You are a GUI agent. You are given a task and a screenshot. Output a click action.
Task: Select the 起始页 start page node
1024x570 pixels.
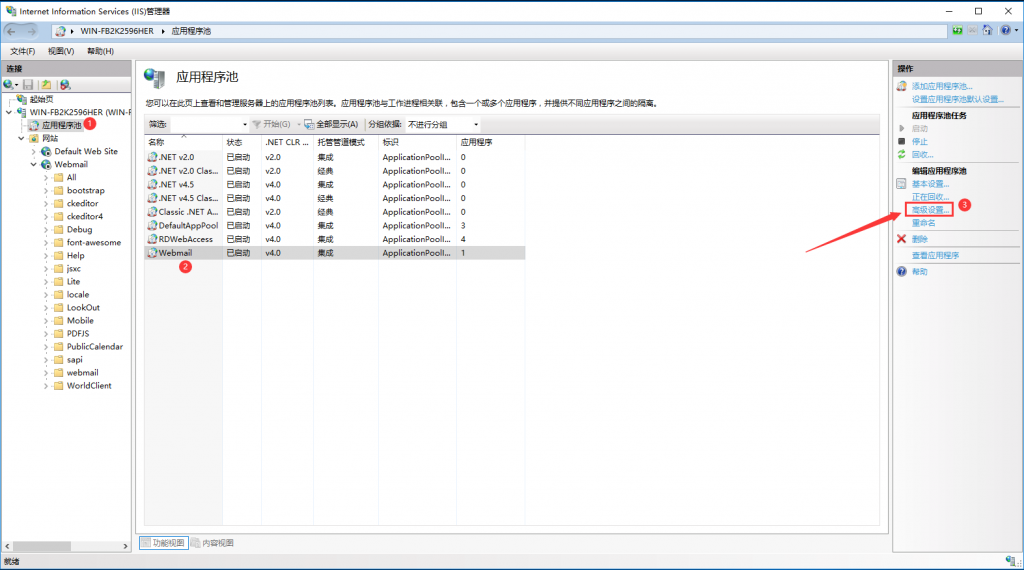click(41, 99)
